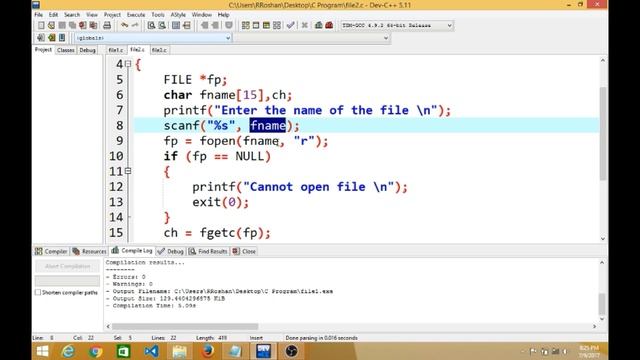This screenshot has width=640, height=360.
Task: Click the highlighted fname on line 8
Action: point(267,125)
